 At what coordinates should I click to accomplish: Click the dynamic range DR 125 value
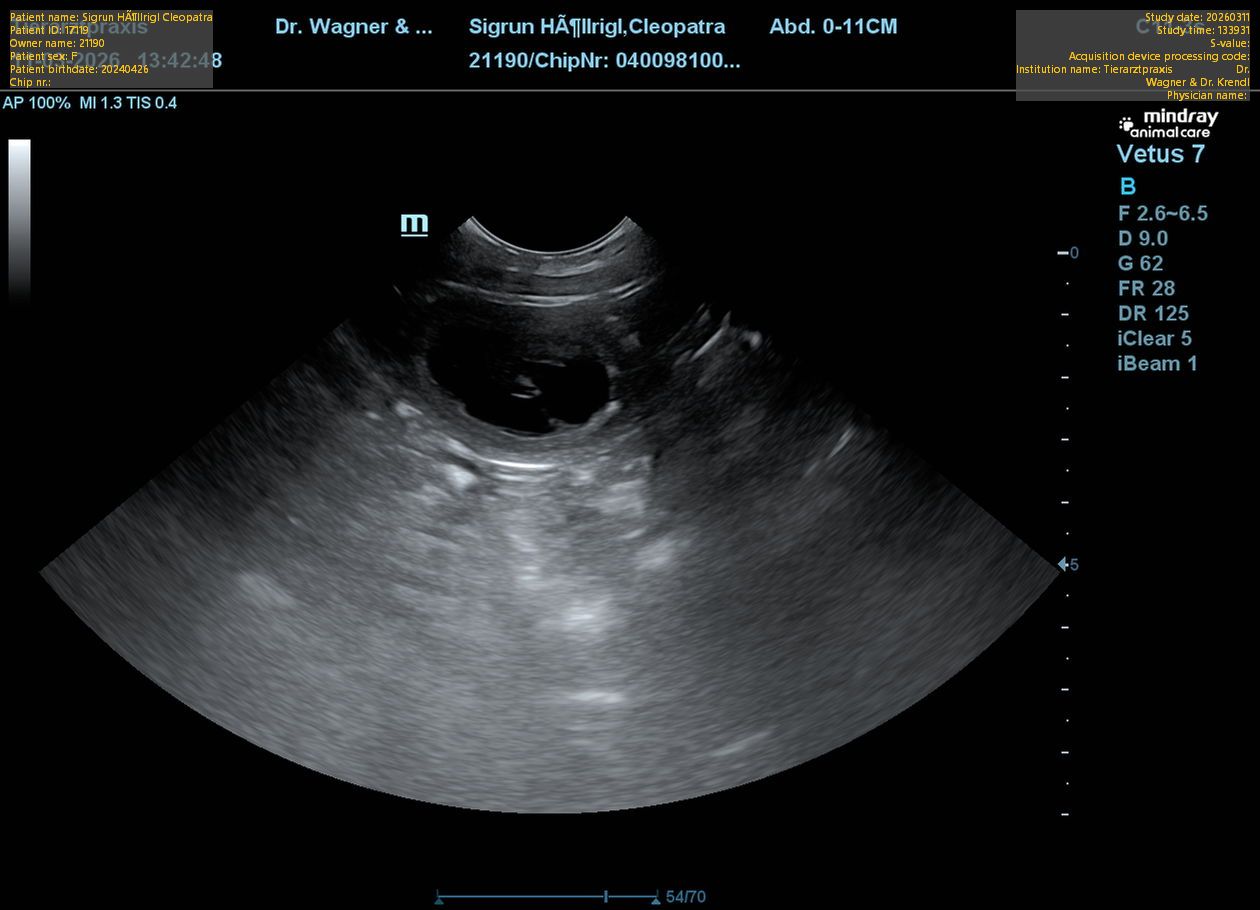[1152, 313]
